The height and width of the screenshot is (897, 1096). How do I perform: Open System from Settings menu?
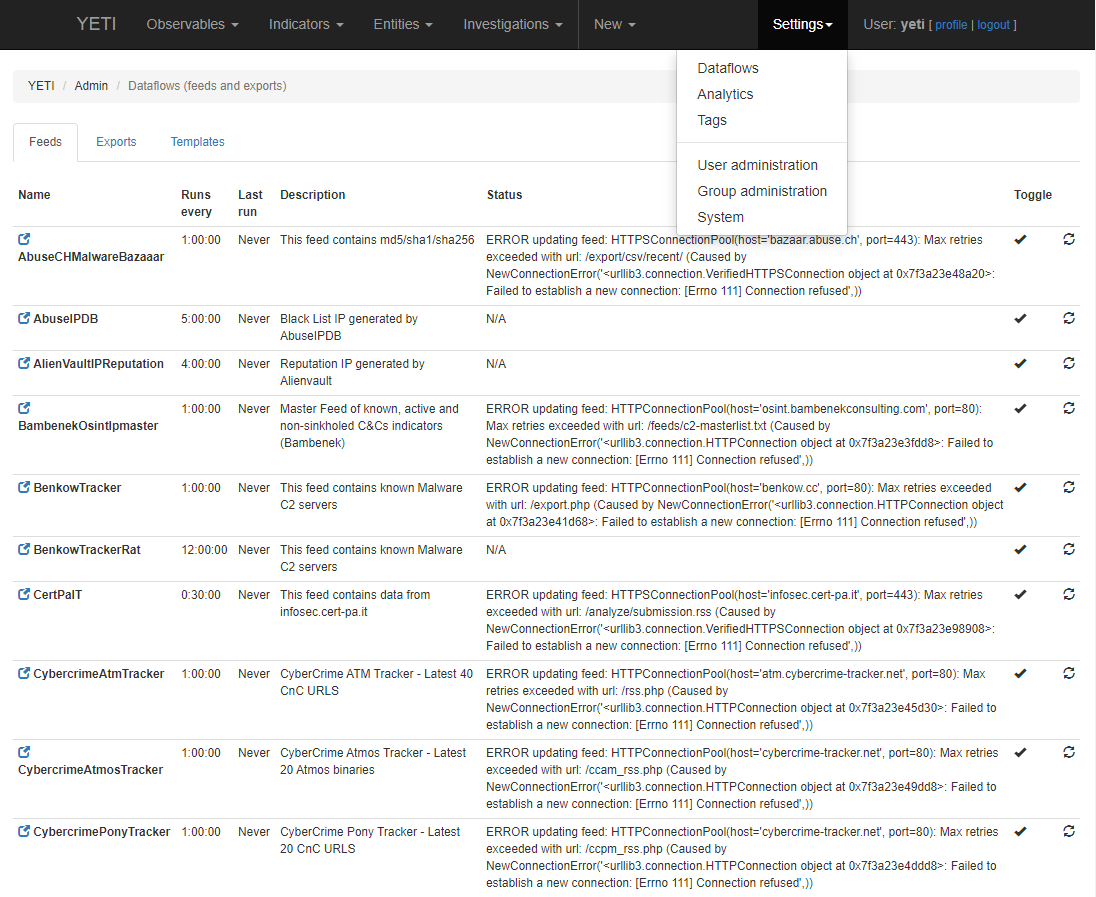click(x=720, y=217)
